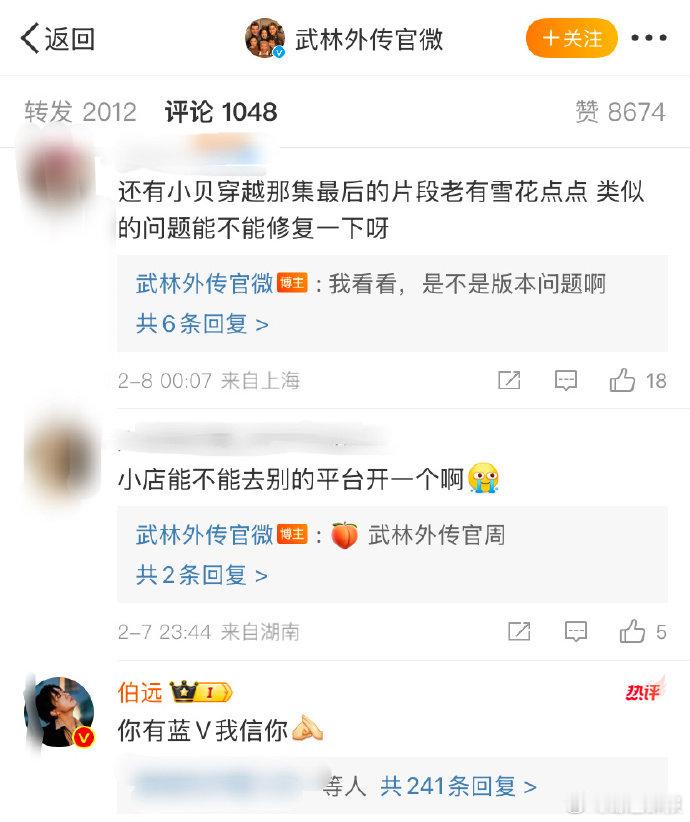Switch to the 转发 2012 tab
This screenshot has width=690, height=822.
point(80,112)
